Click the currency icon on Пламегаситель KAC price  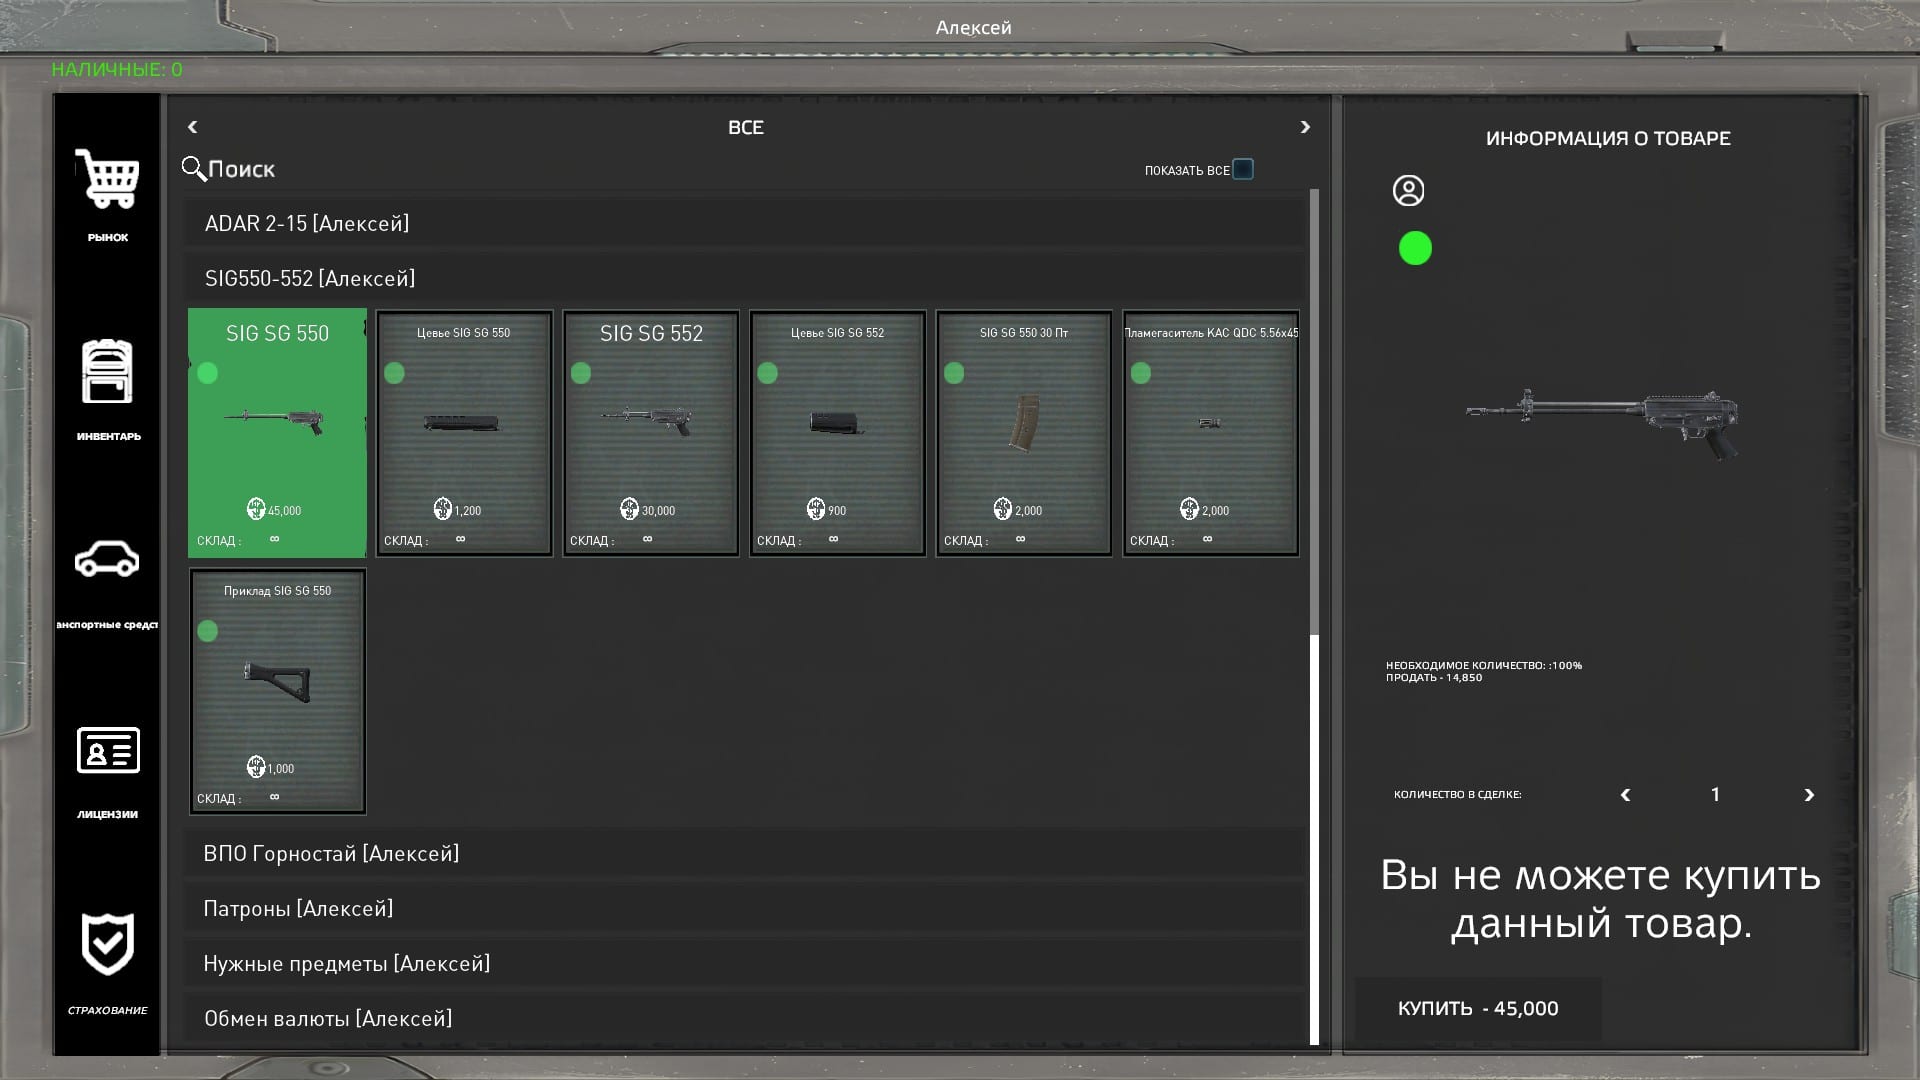[x=1189, y=509]
